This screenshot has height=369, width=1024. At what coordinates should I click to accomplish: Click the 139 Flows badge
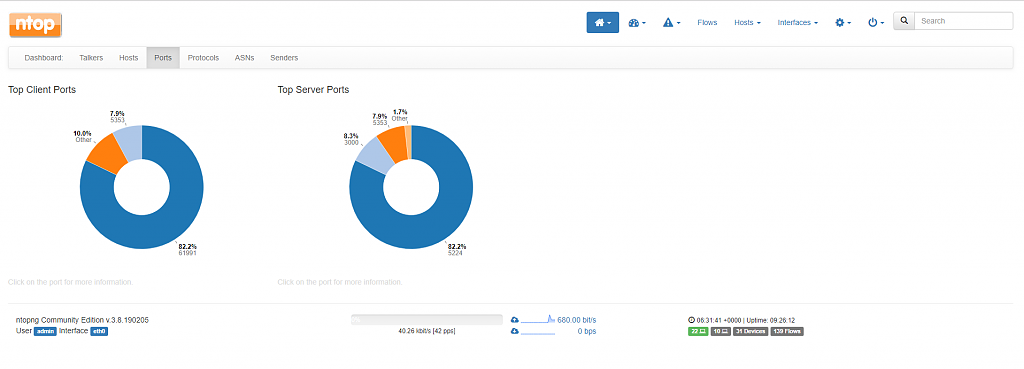pyautogui.click(x=787, y=331)
